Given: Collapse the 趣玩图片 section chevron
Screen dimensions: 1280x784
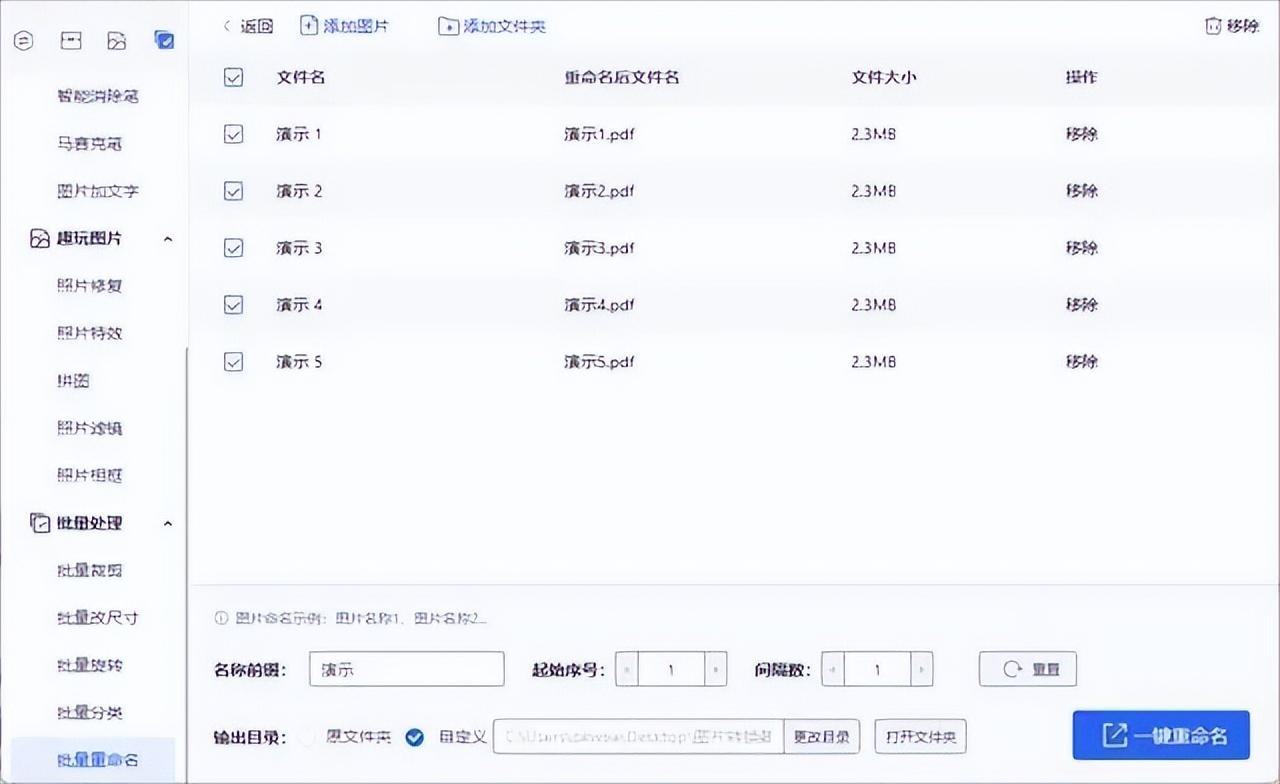Looking at the screenshot, I should [x=168, y=239].
